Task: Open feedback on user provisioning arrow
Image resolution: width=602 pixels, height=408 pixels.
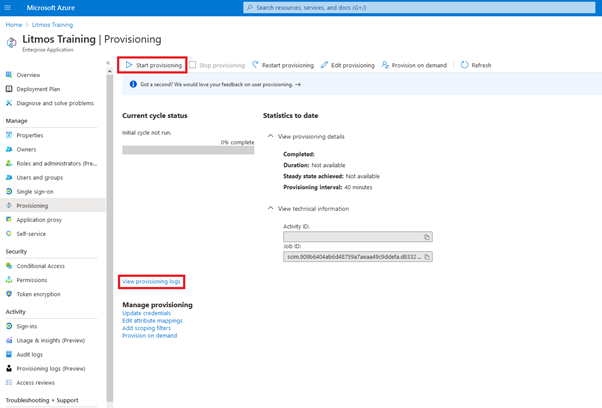Action: coord(298,84)
